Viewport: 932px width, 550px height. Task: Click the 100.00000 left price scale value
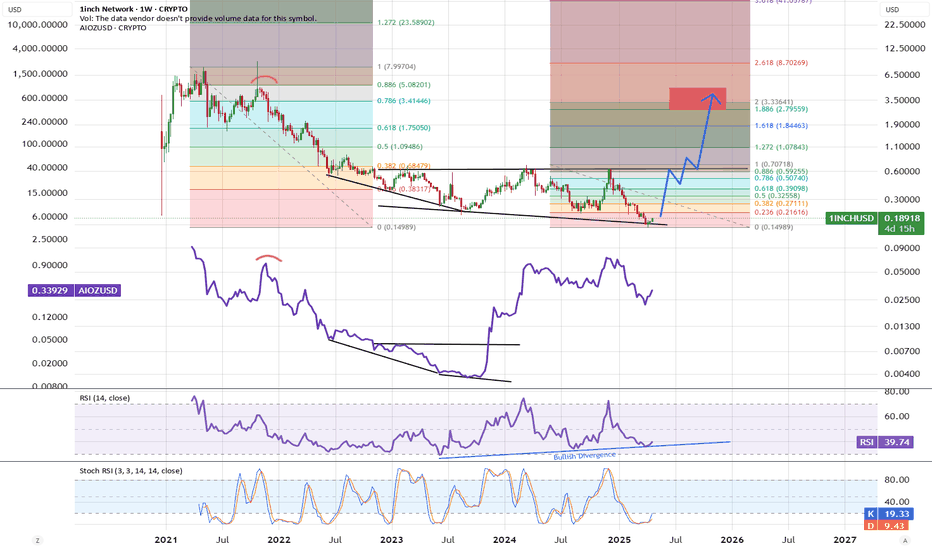pyautogui.click(x=44, y=144)
